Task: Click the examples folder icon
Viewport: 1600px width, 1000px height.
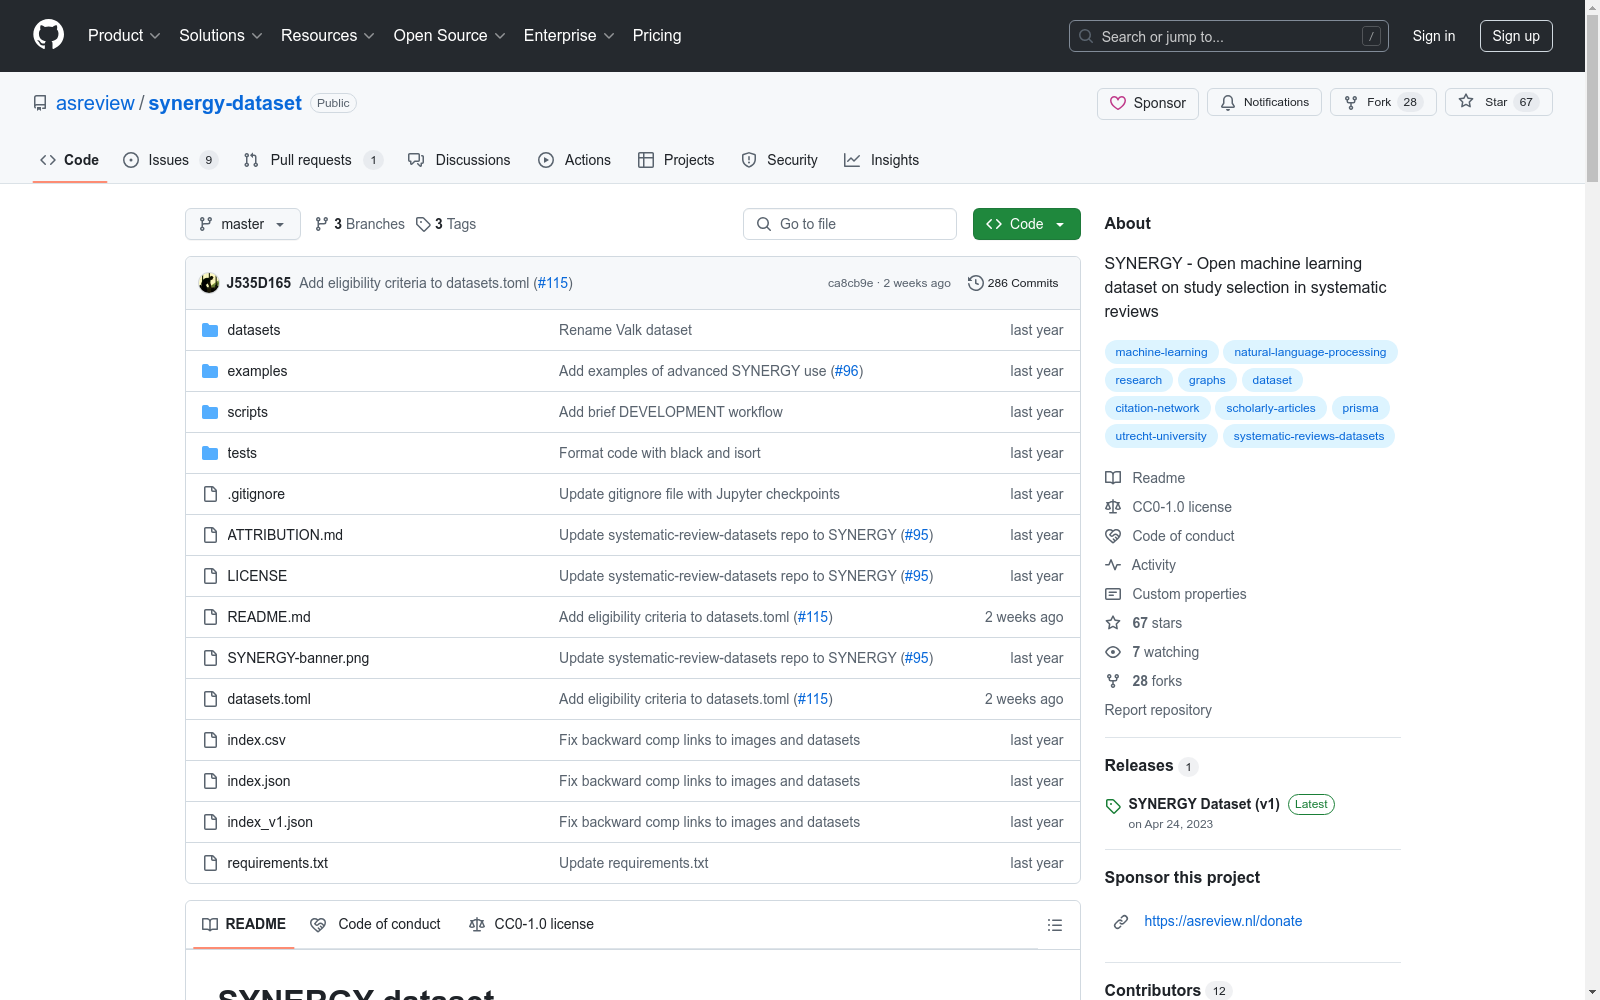Action: point(210,371)
